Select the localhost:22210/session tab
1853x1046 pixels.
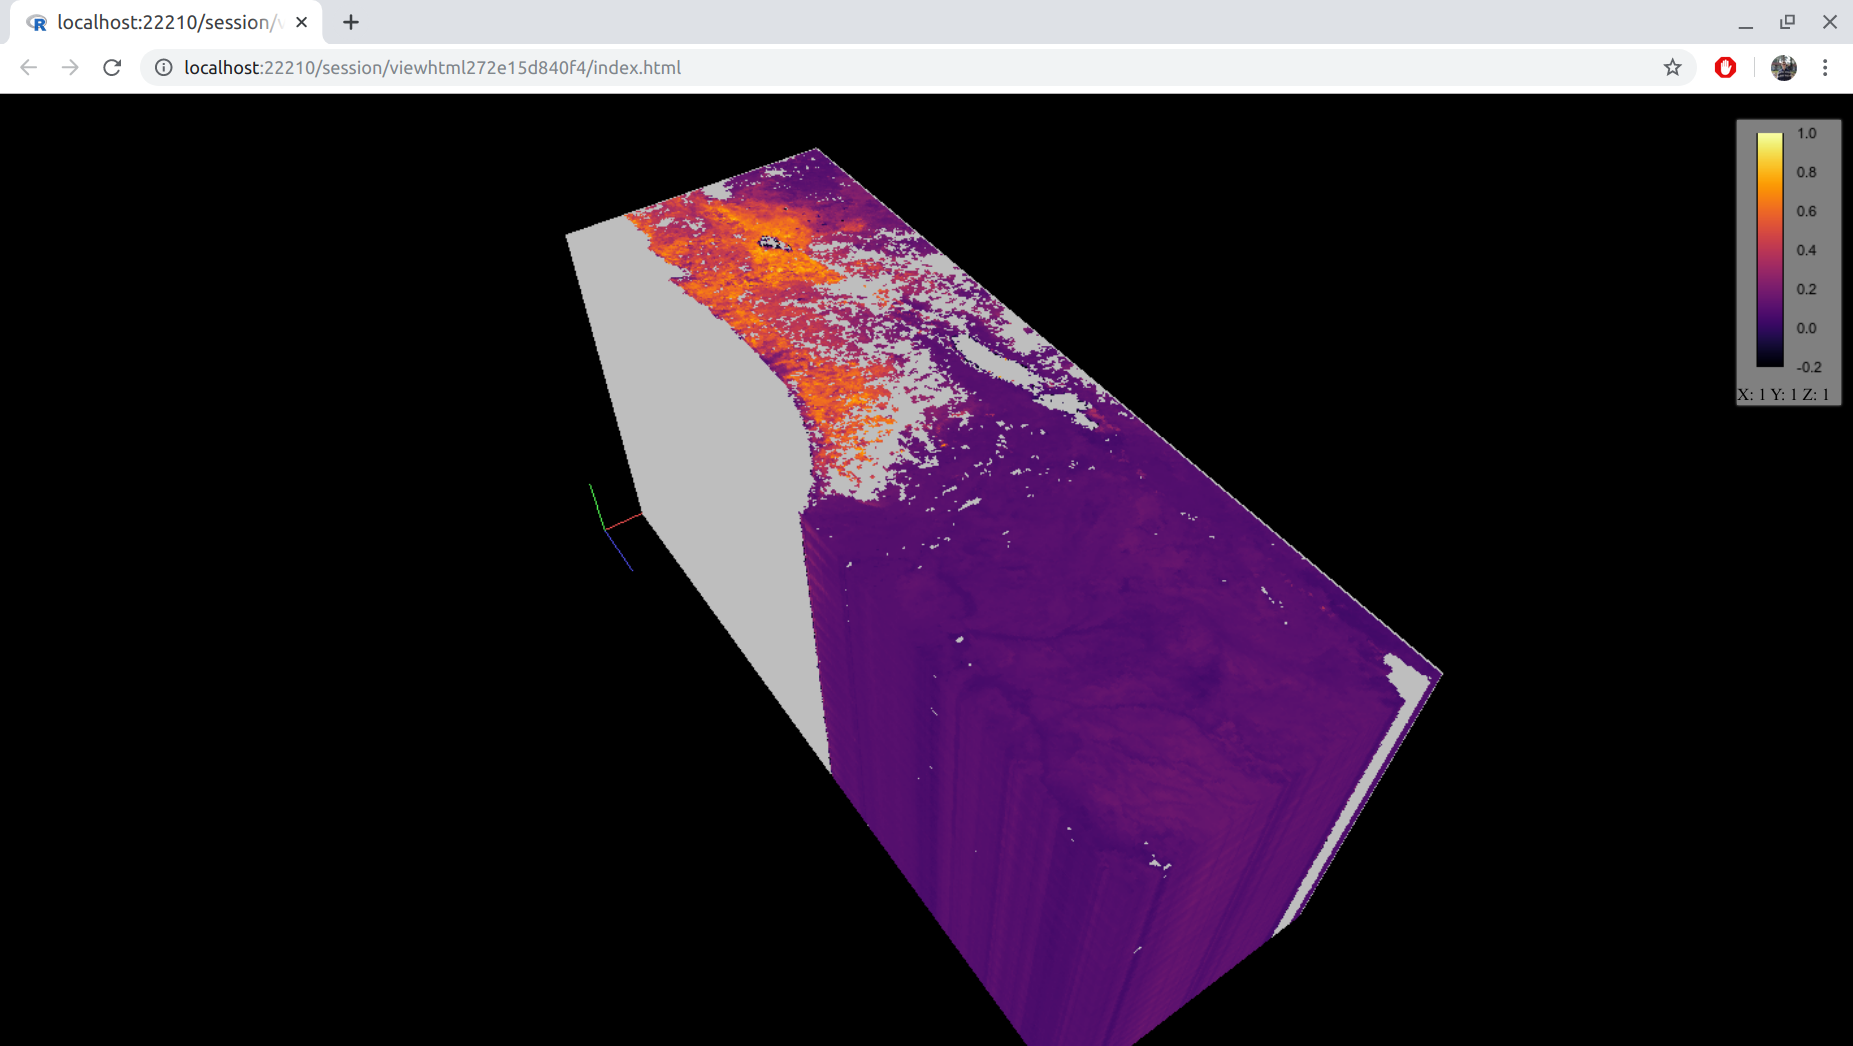[x=166, y=22]
